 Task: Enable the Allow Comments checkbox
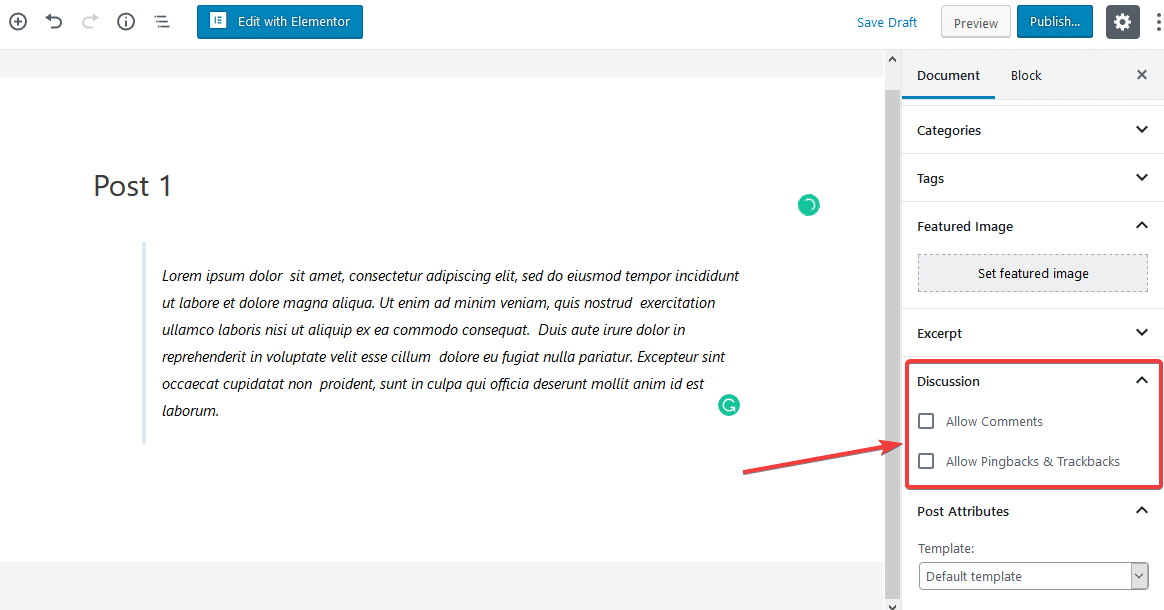coord(926,421)
